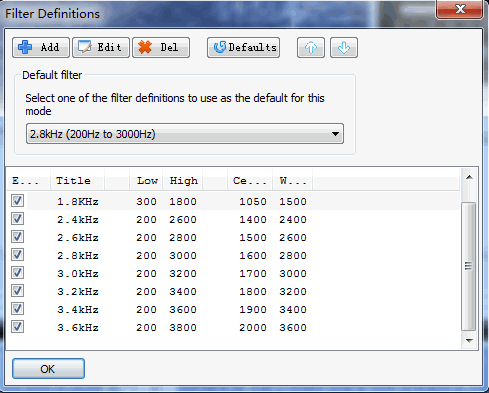Select the 3.6kHz title cell
Viewport: 489px width, 393px height.
(x=78, y=328)
